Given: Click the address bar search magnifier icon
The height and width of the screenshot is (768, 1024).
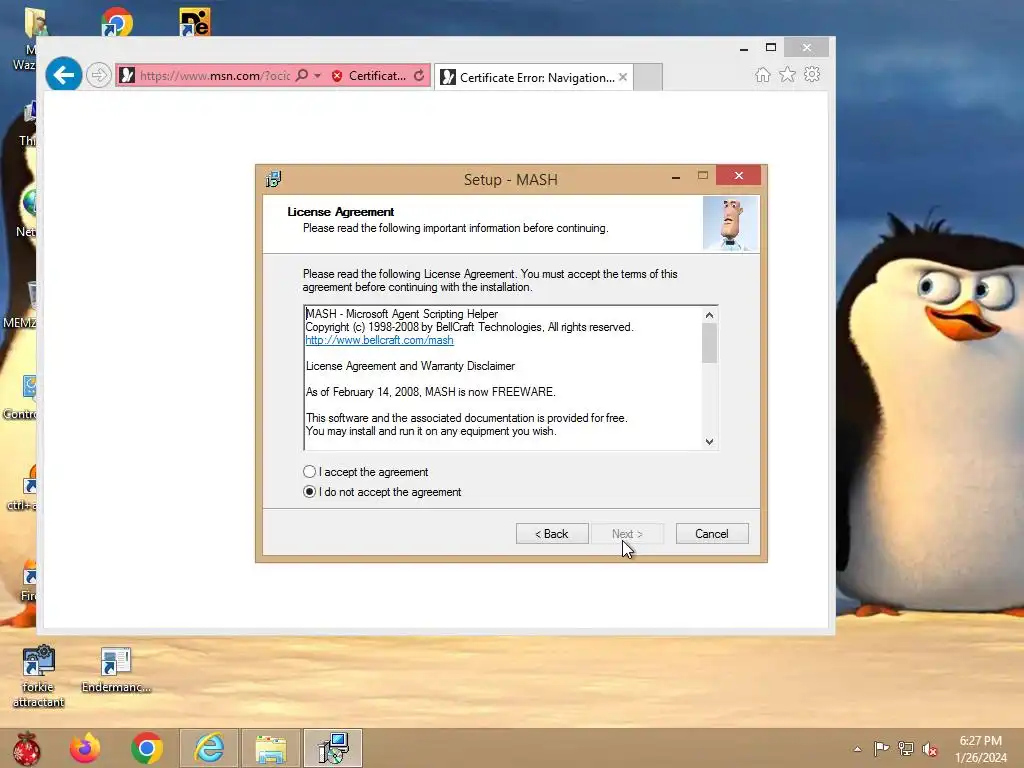Looking at the screenshot, I should 302,75.
